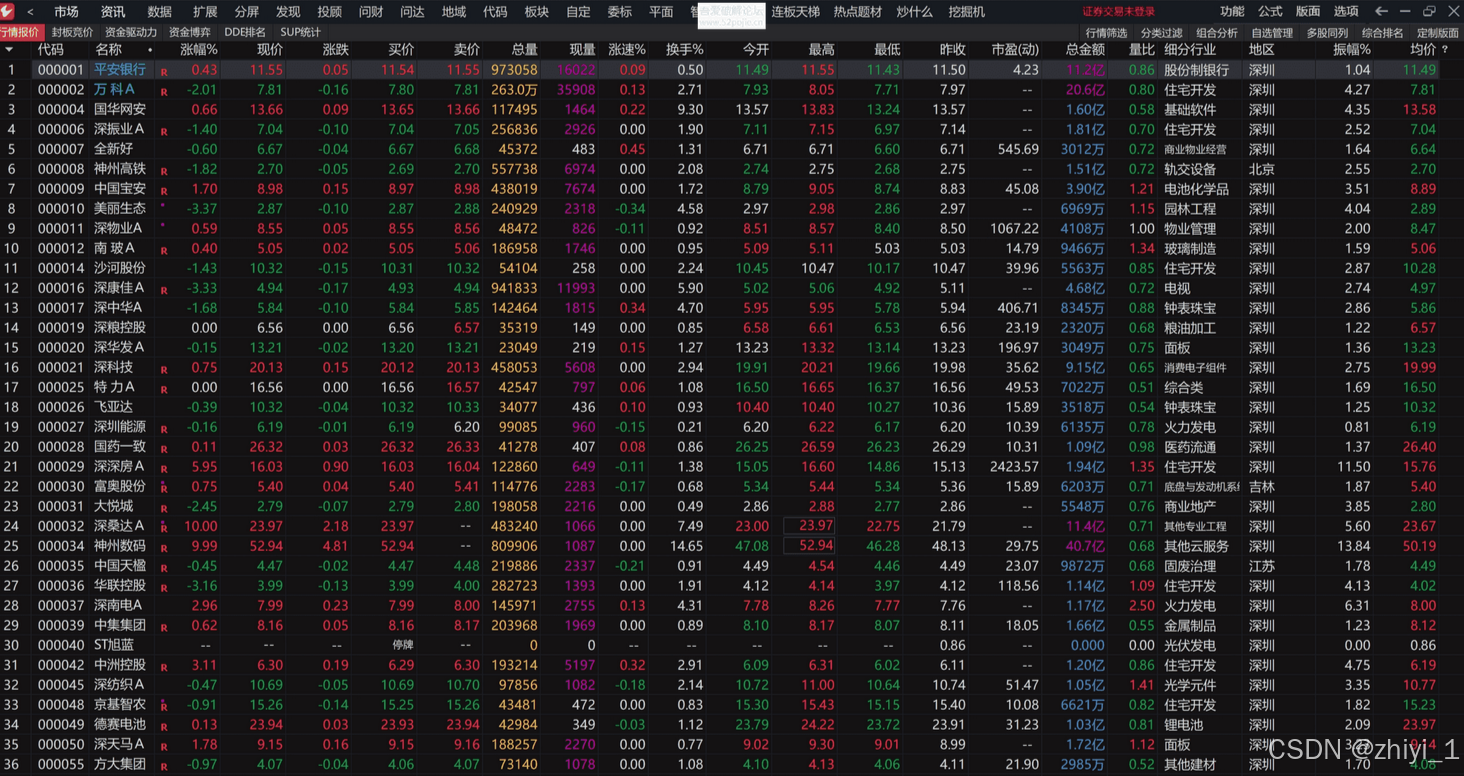Click the R marker in the 平安银行 row
Screen dimensions: 1464x776
[164, 72]
